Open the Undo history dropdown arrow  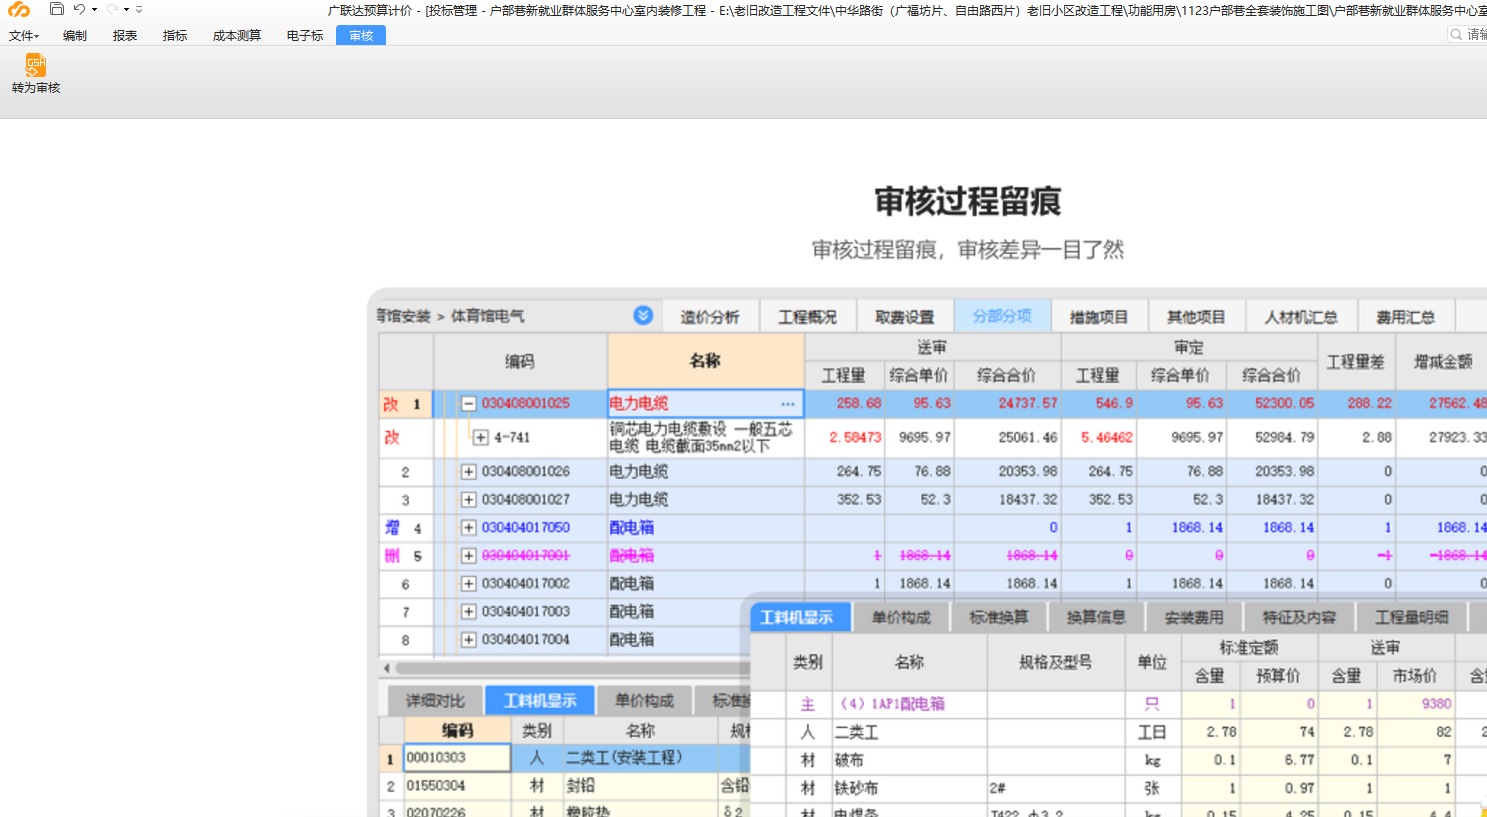94,10
